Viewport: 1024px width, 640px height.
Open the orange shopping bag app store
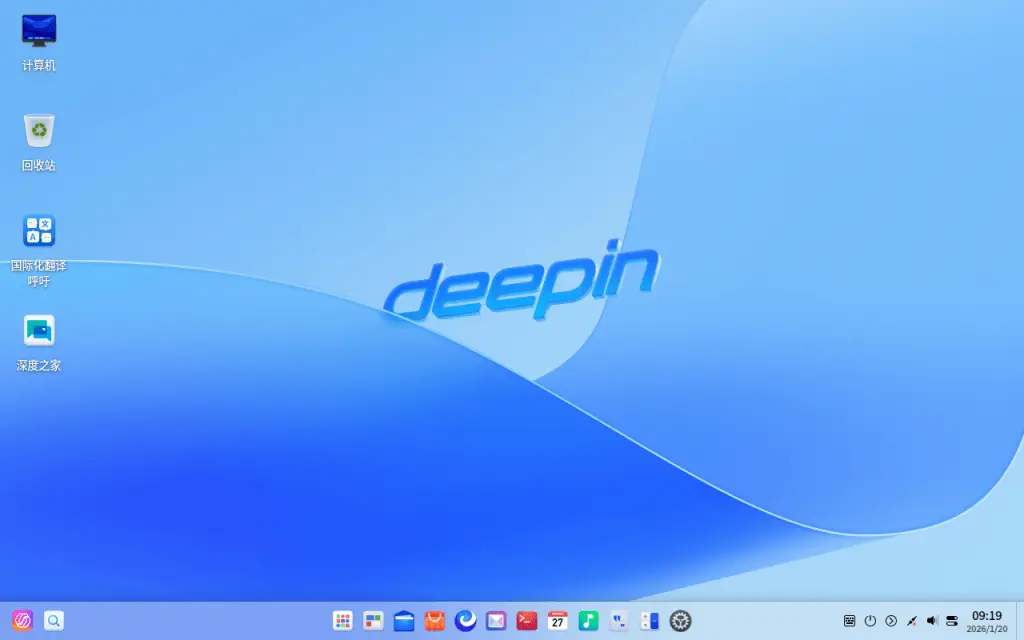434,621
